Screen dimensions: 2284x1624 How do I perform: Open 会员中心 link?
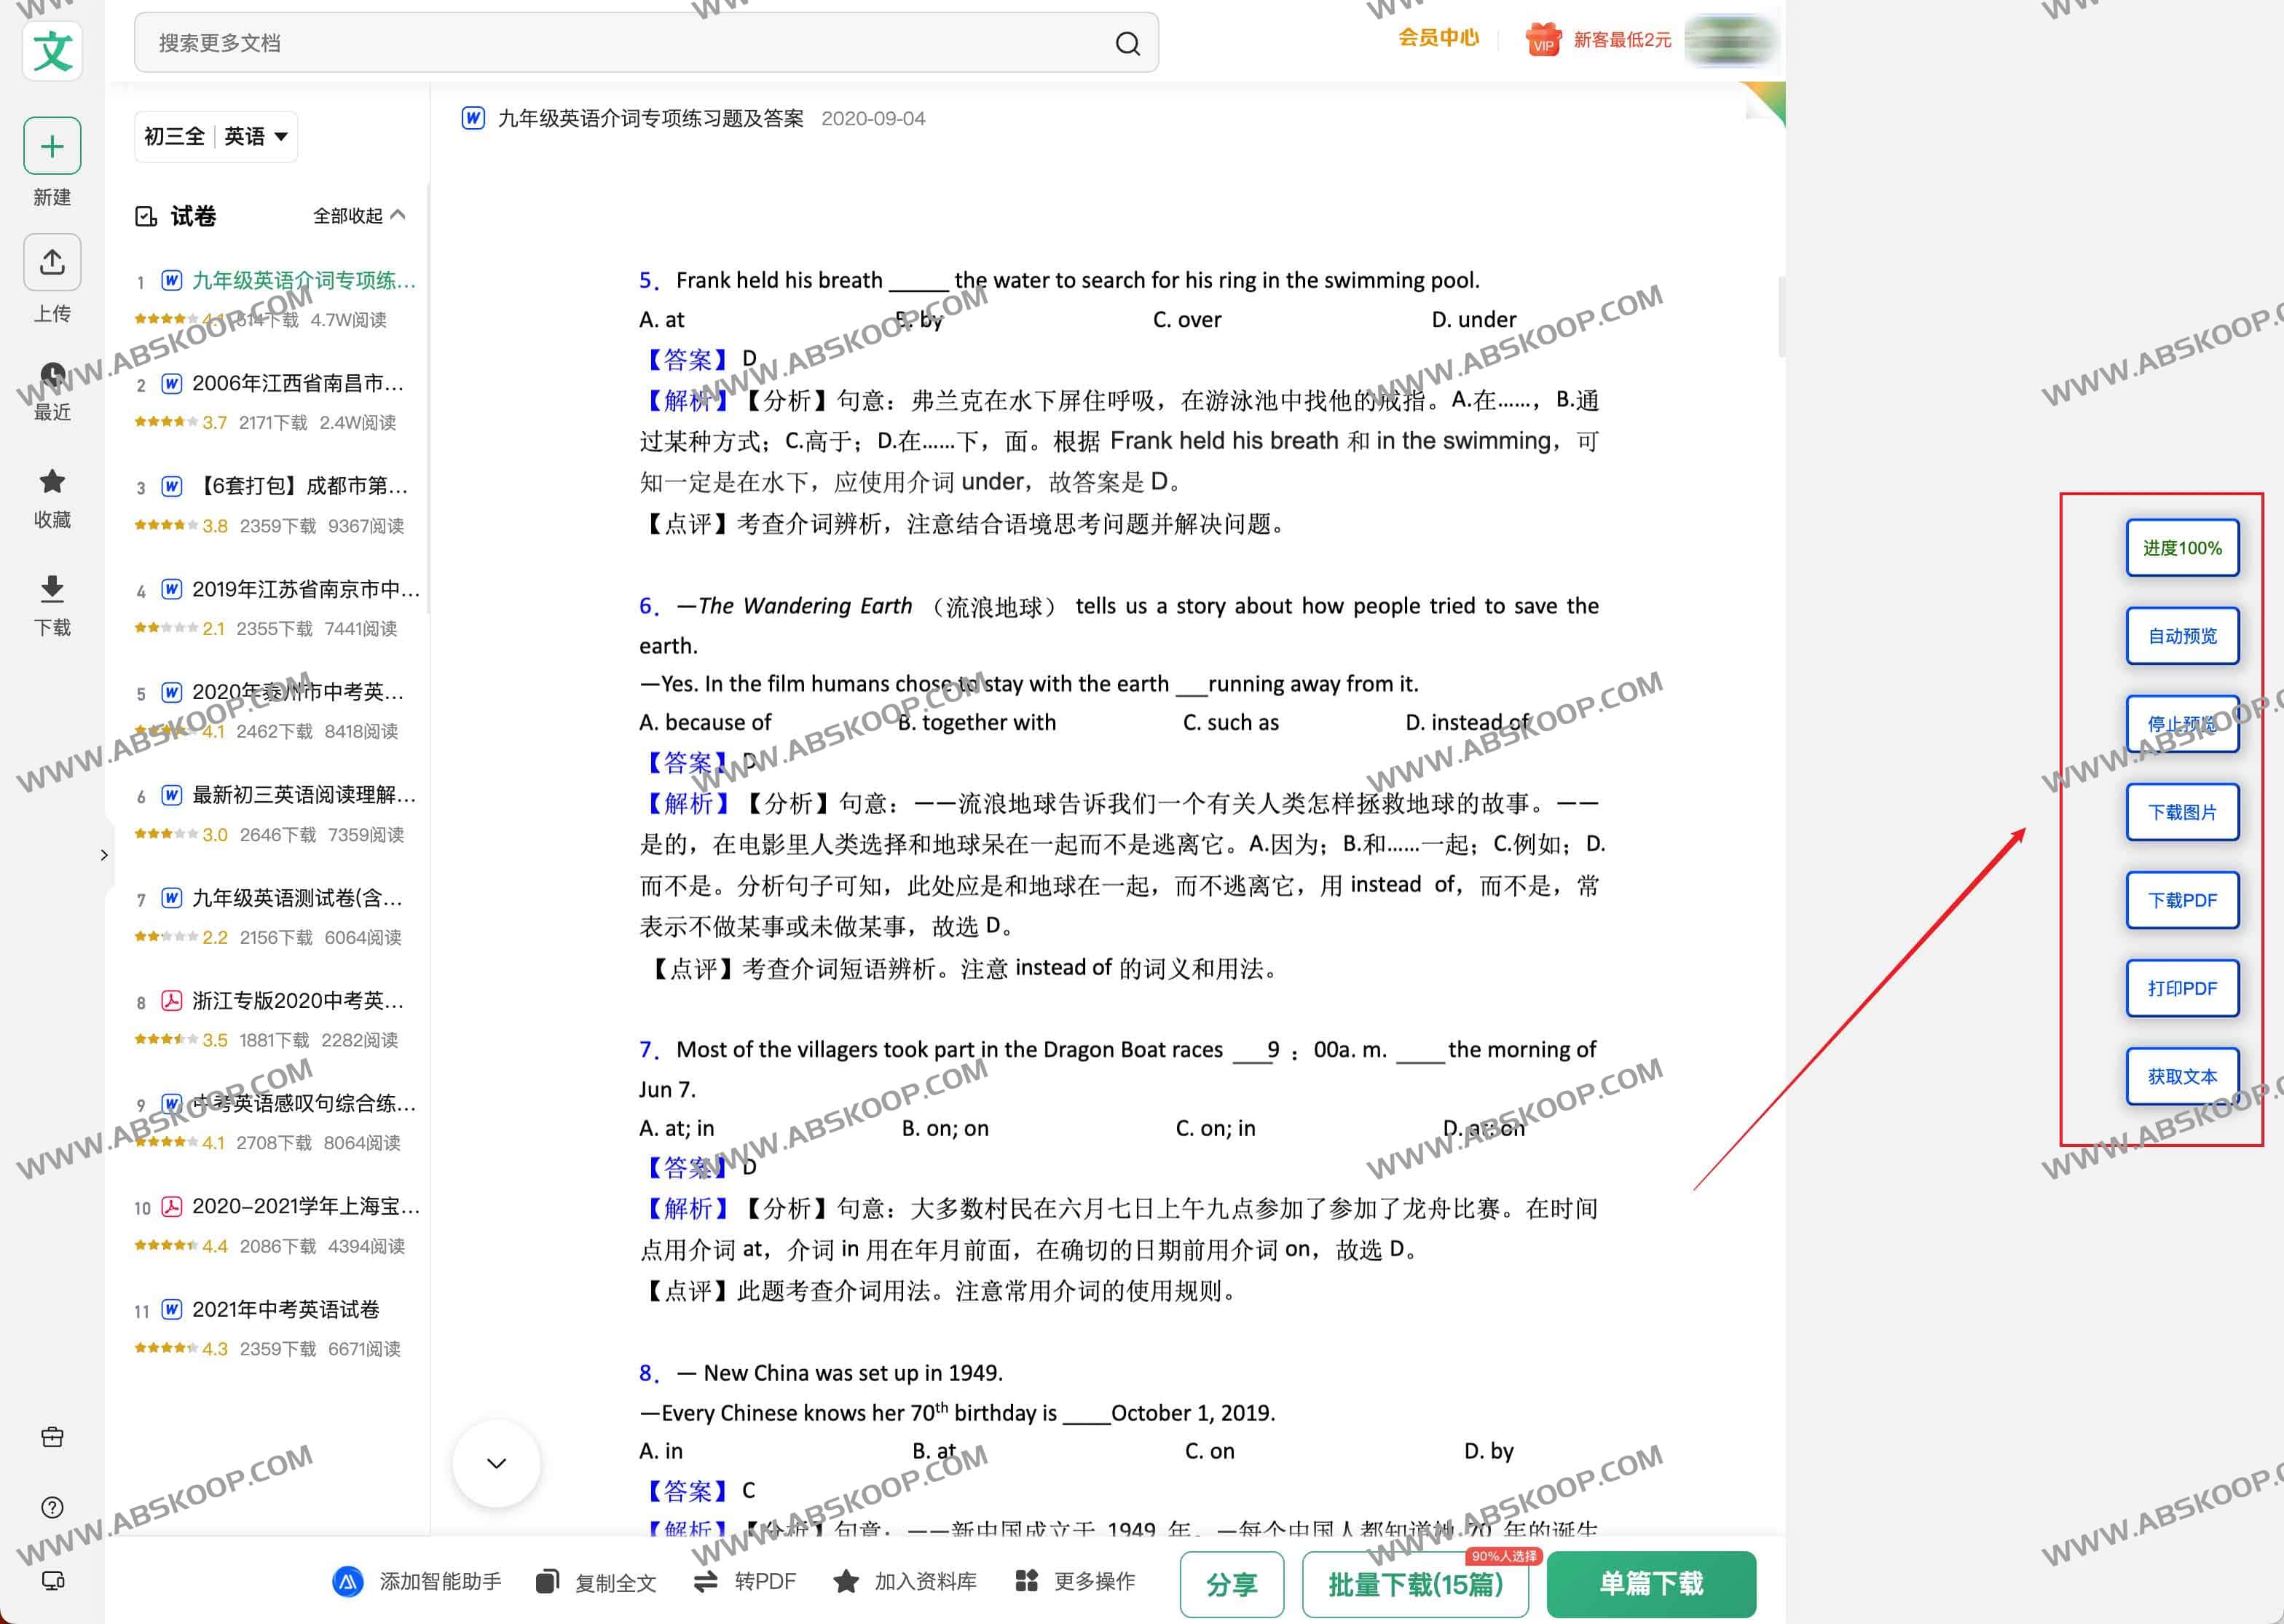click(x=1438, y=38)
